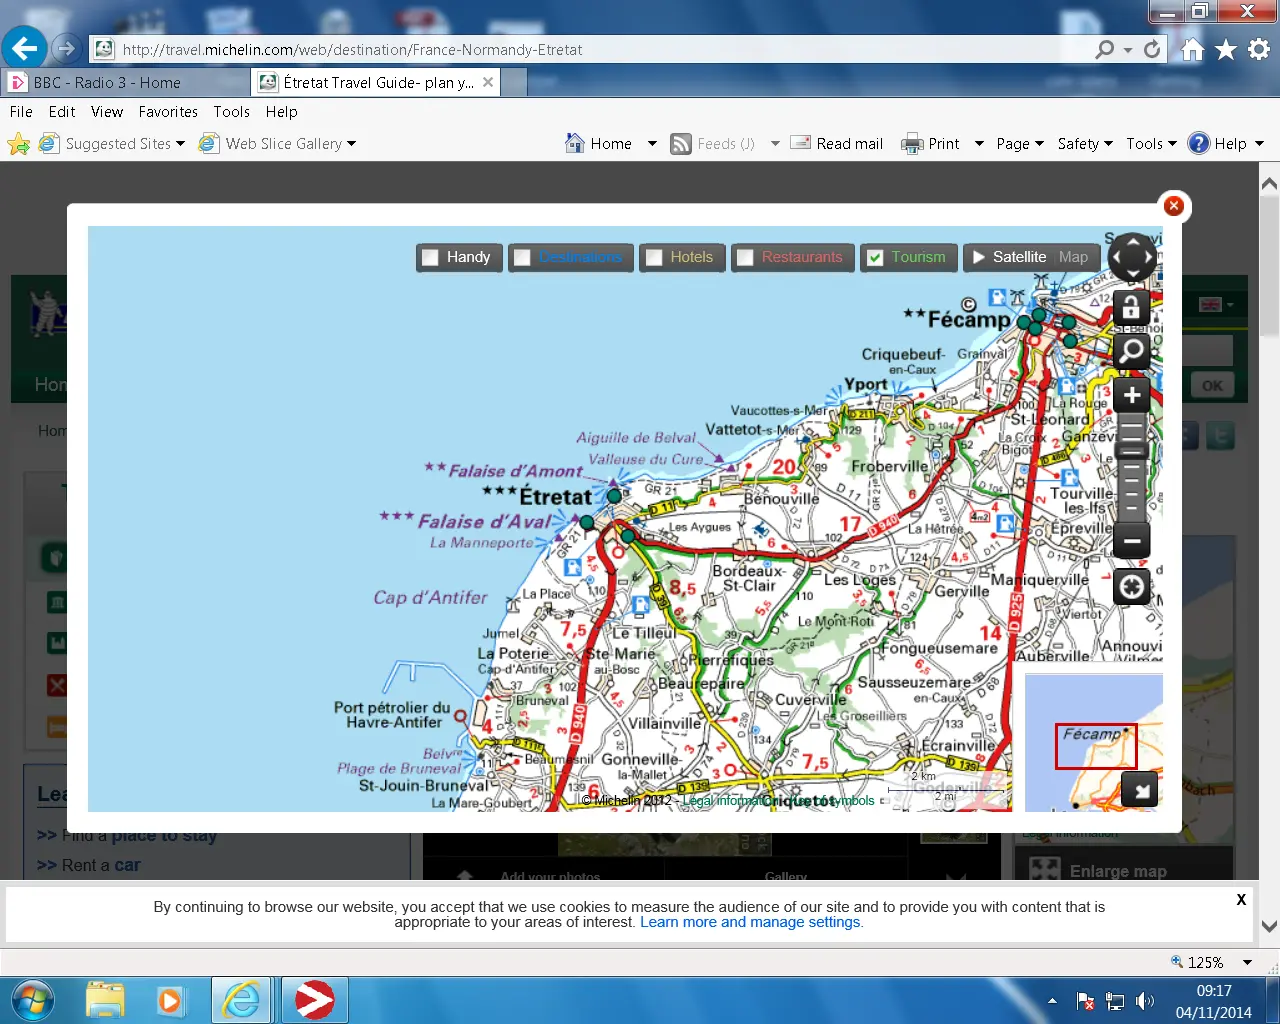Close the map popup with the red X

(x=1174, y=206)
